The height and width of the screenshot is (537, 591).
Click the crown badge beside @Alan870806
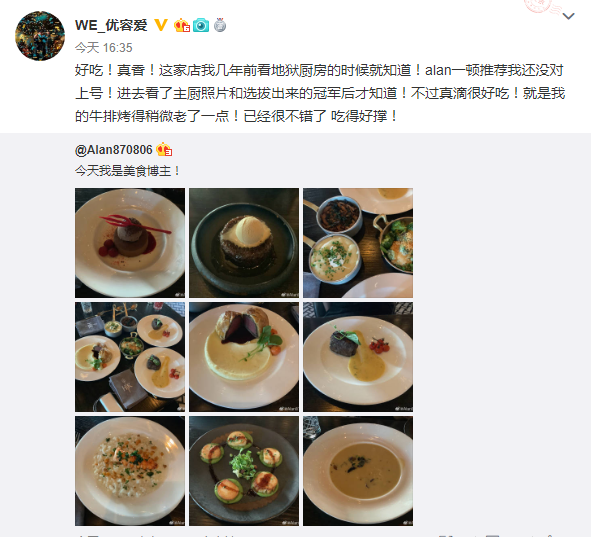[164, 150]
